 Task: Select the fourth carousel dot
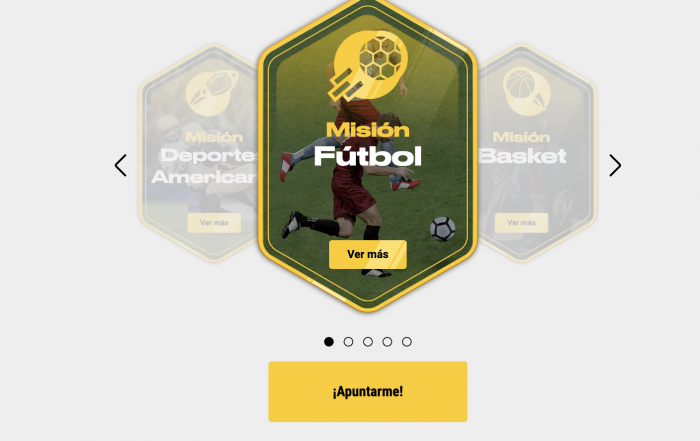pos(387,342)
